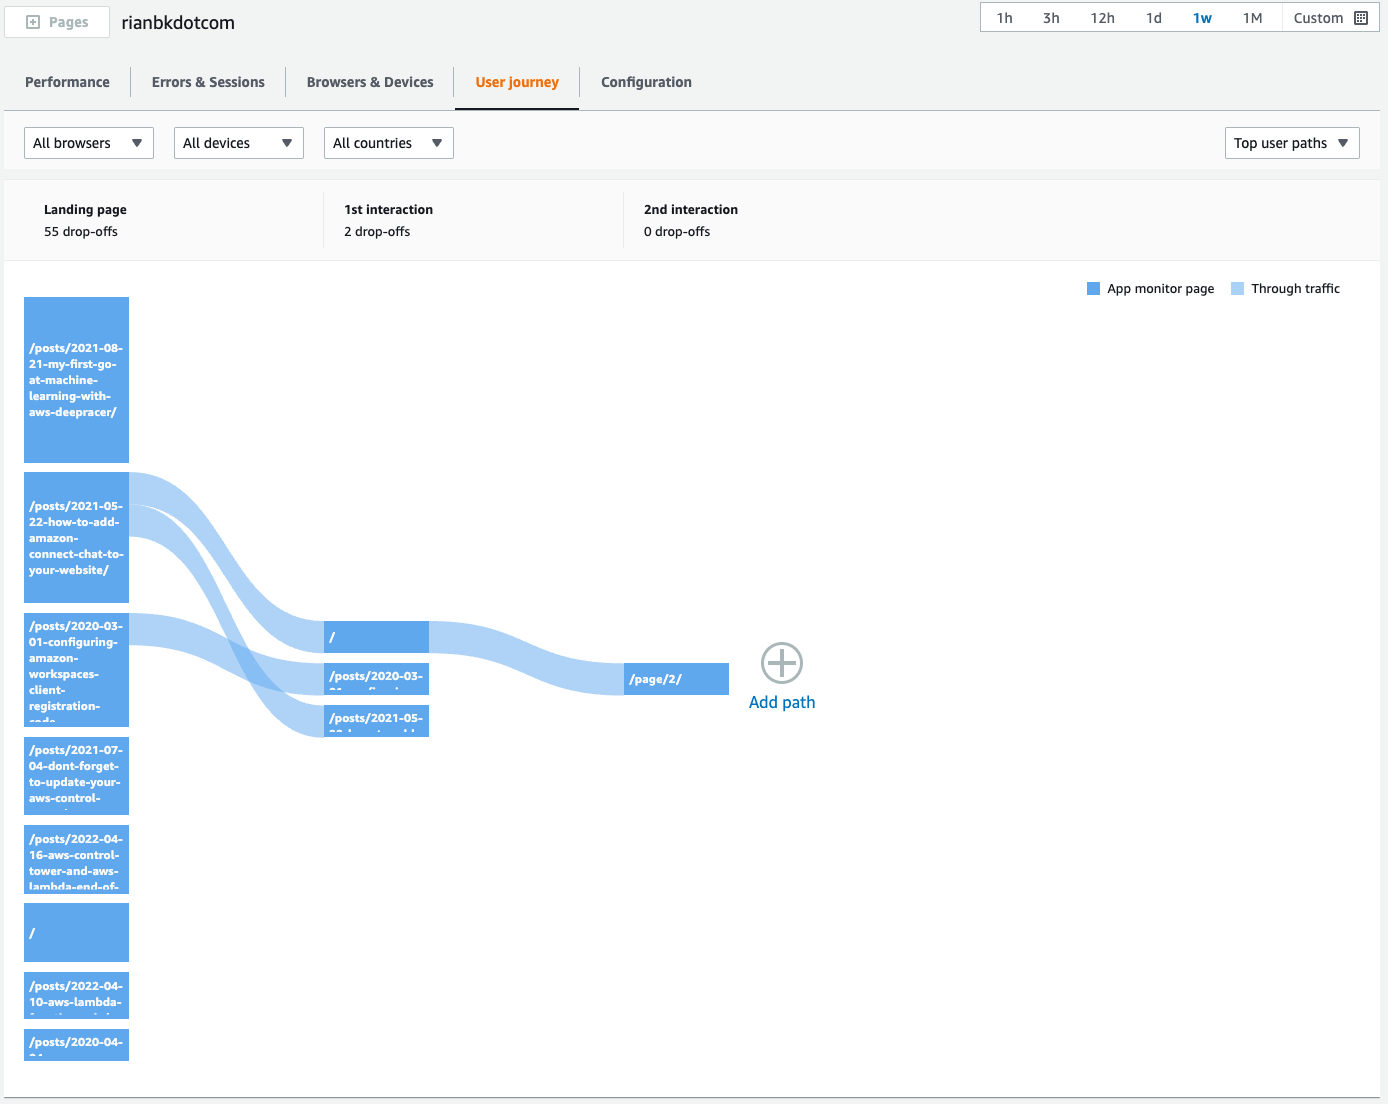Image resolution: width=1388 pixels, height=1104 pixels.
Task: Click the Add path plus icon
Action: (x=782, y=663)
